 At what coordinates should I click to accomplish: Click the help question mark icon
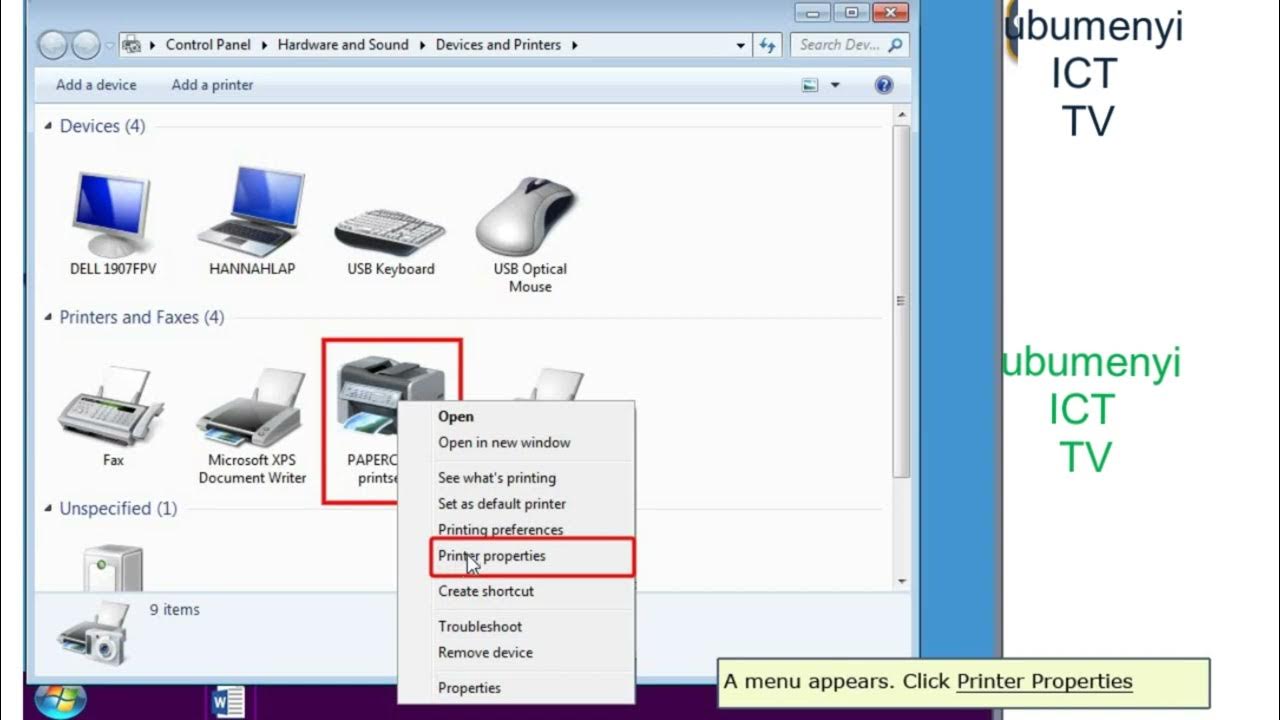point(884,85)
